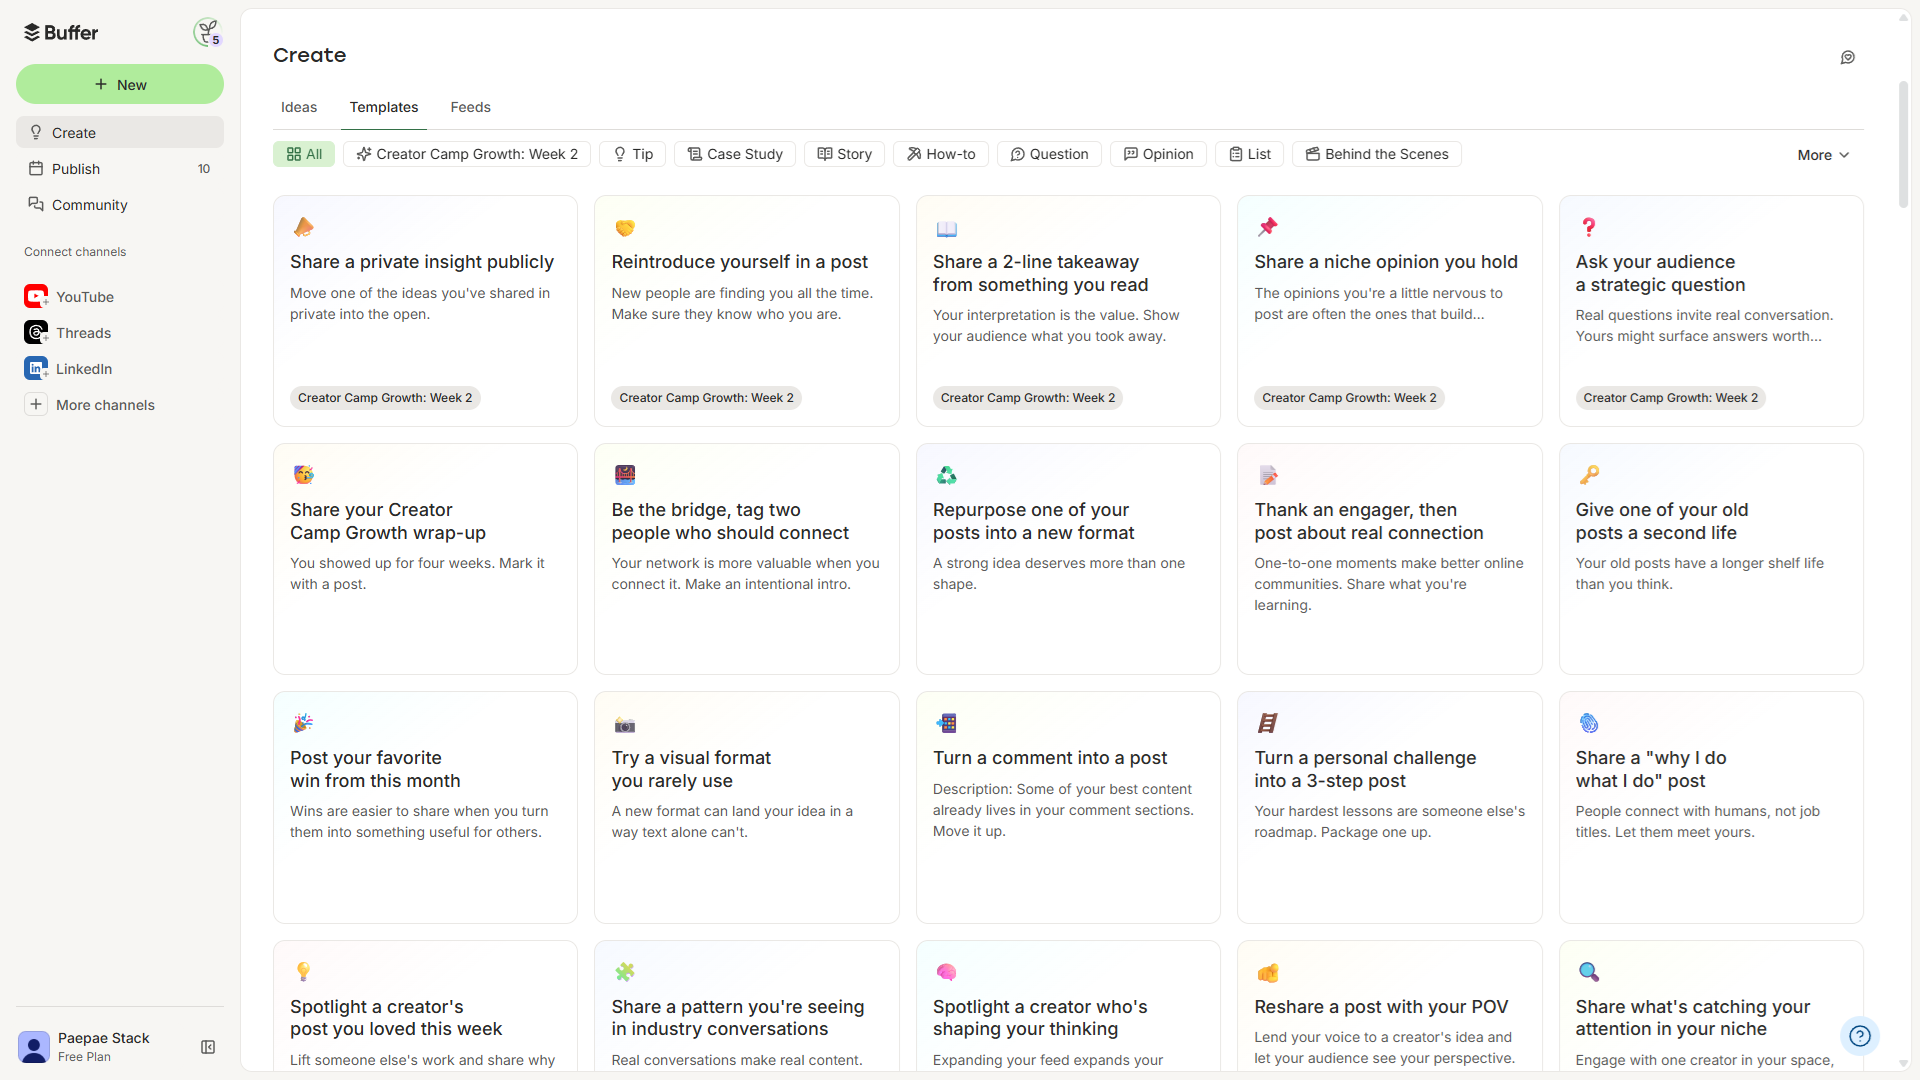Filter templates by Behind the Scenes
The width and height of the screenshot is (1920, 1080).
1377,154
